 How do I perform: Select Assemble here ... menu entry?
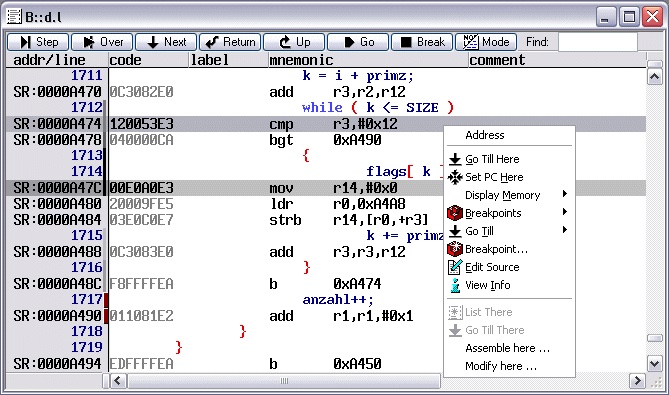508,348
